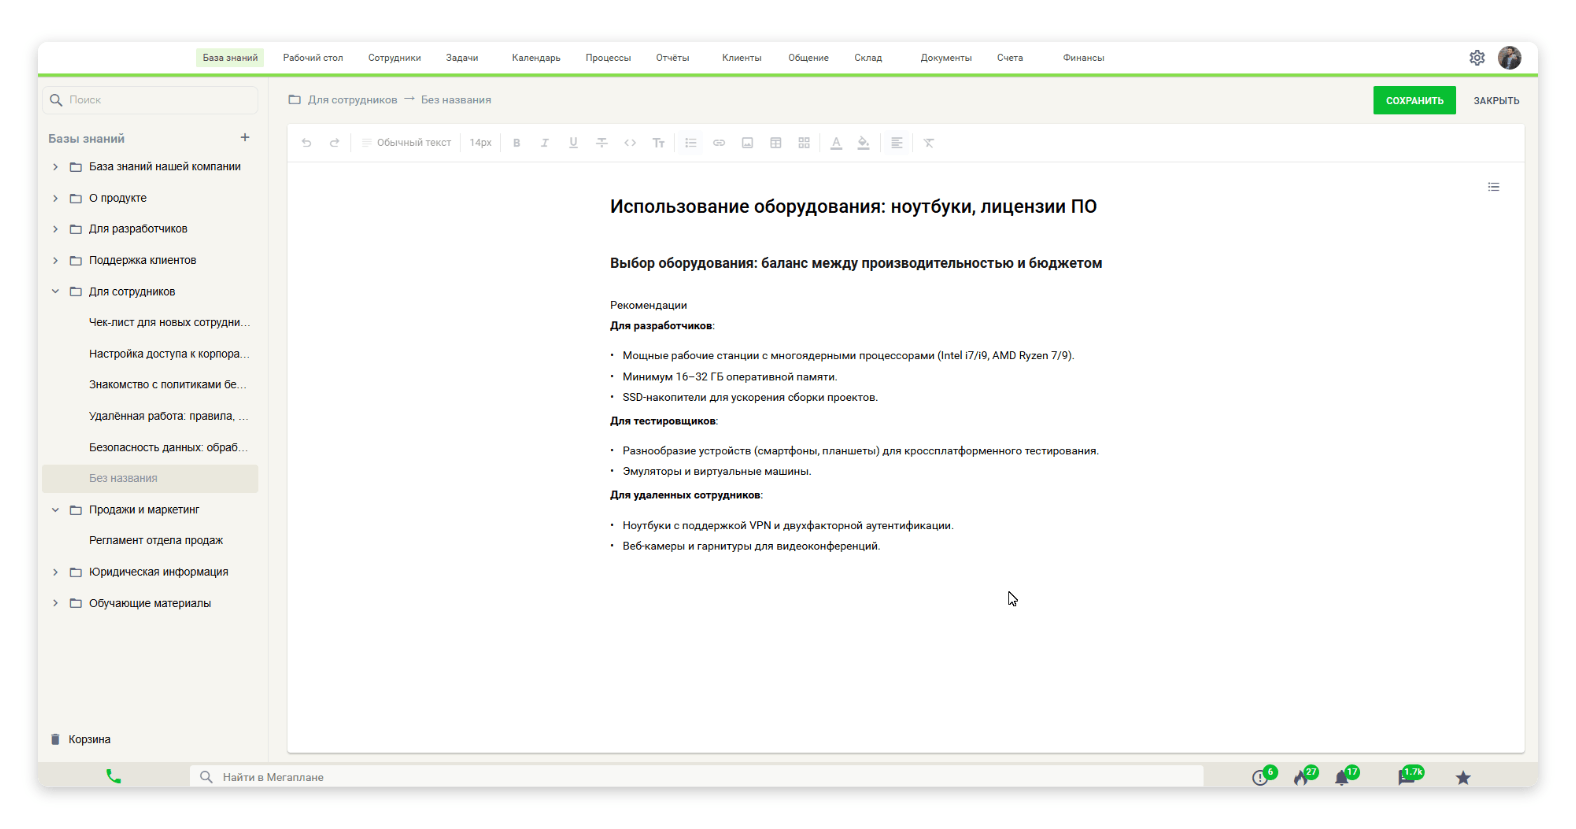
Task: Open the 'Рабочий стол' tab
Action: click(313, 58)
